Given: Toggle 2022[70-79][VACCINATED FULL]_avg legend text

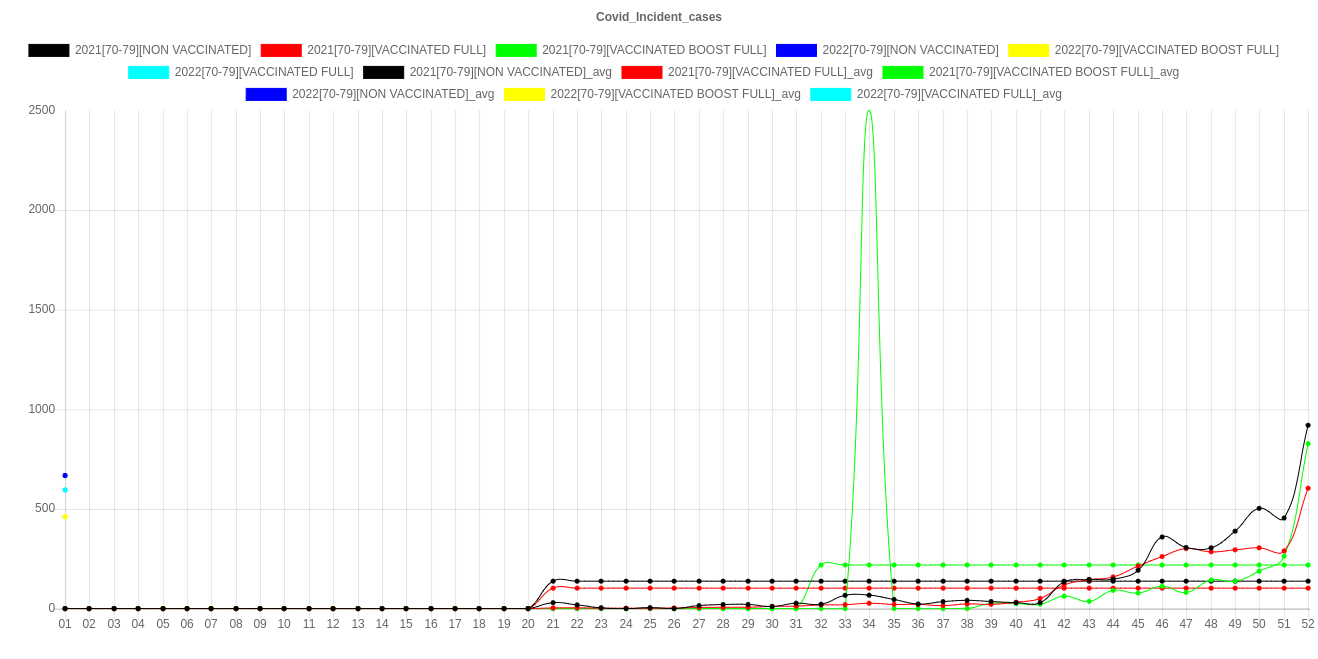Looking at the screenshot, I should click(x=959, y=94).
